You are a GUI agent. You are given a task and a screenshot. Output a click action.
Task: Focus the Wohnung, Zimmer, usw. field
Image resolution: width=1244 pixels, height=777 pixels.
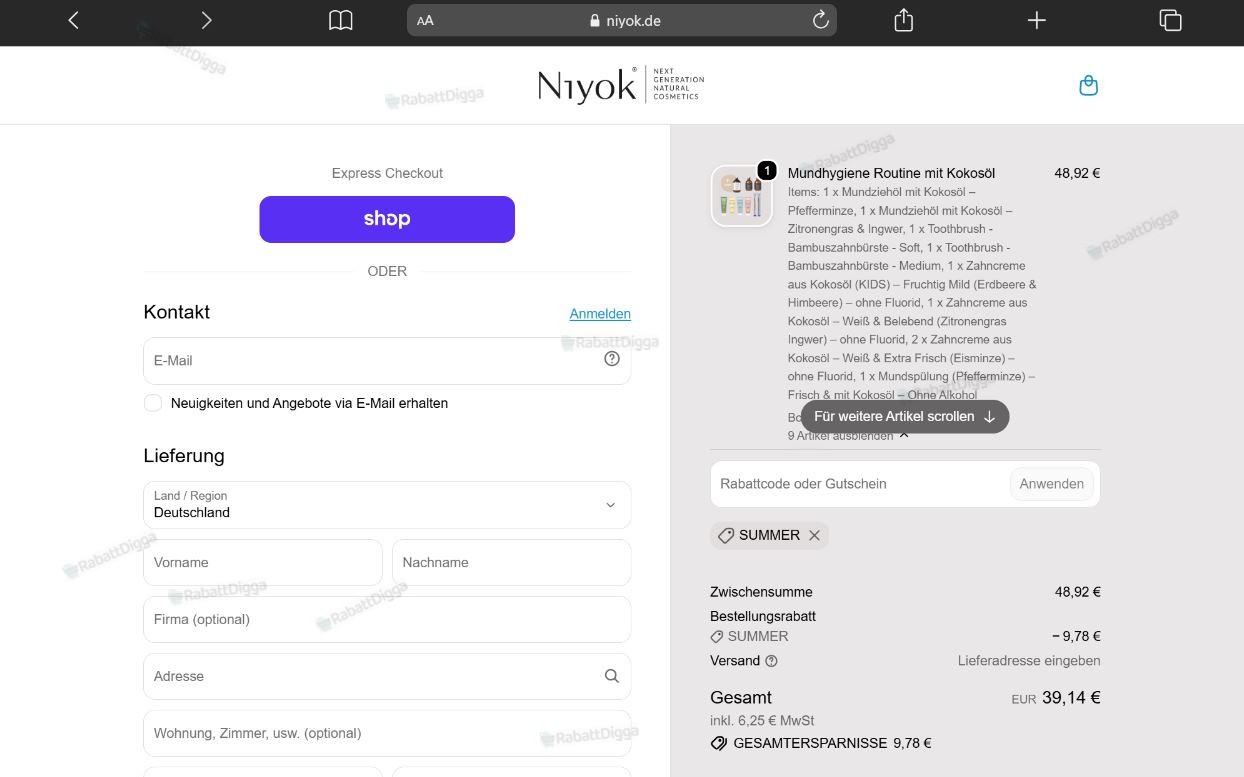tap(387, 734)
